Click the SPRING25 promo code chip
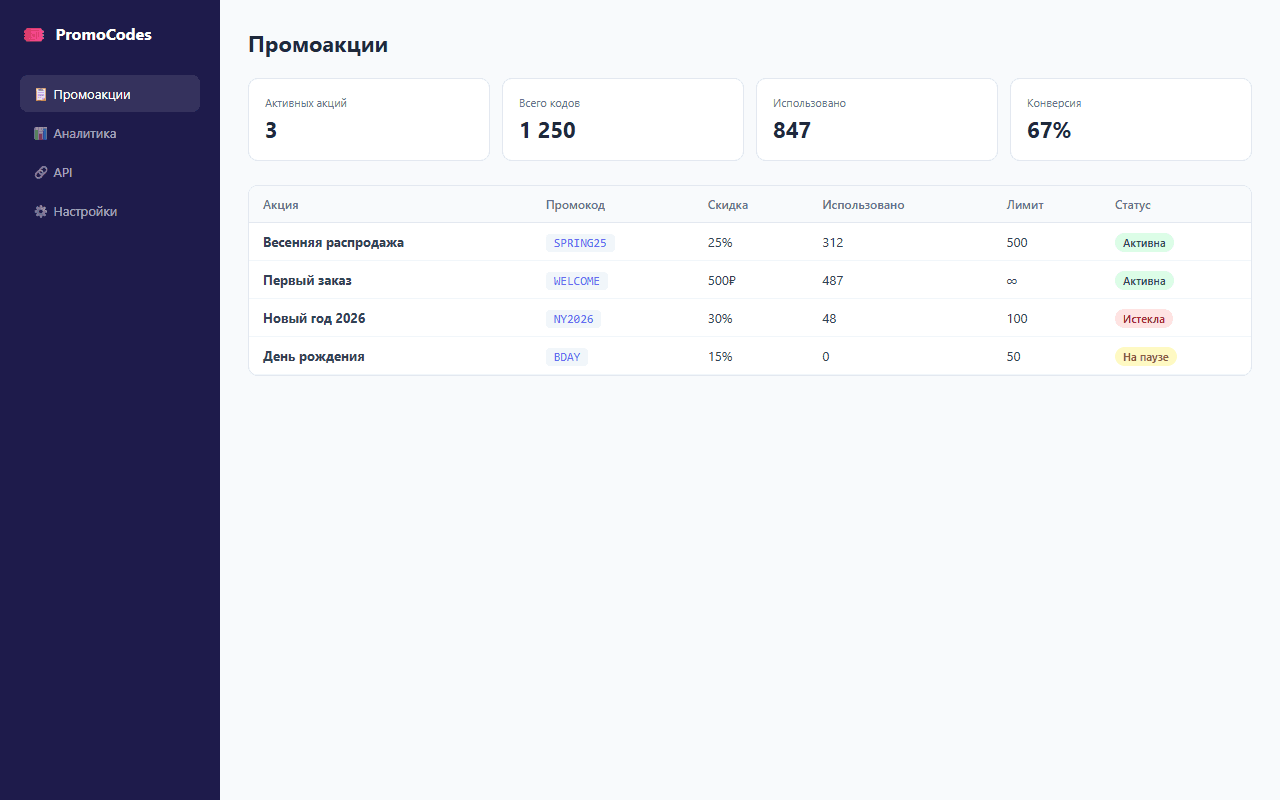Viewport: 1280px width, 800px height. (580, 242)
